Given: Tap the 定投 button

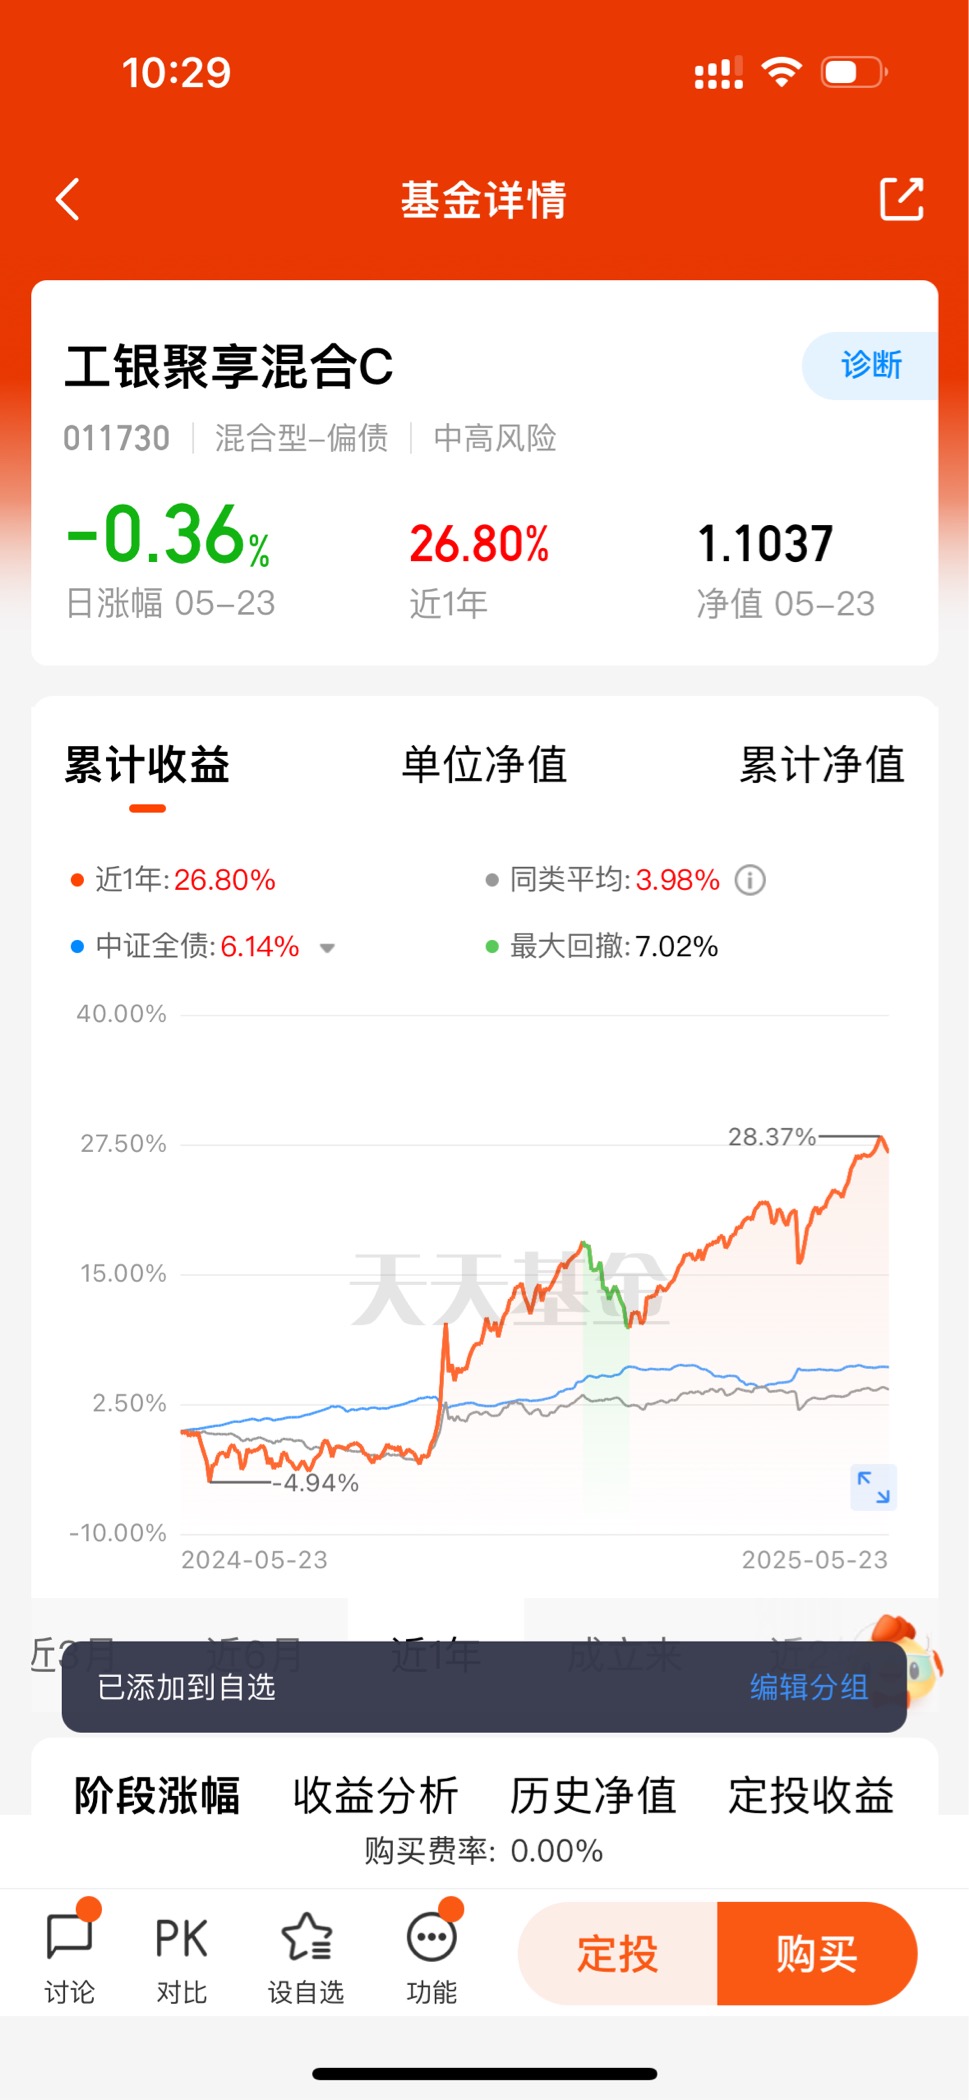Looking at the screenshot, I should (x=618, y=1953).
